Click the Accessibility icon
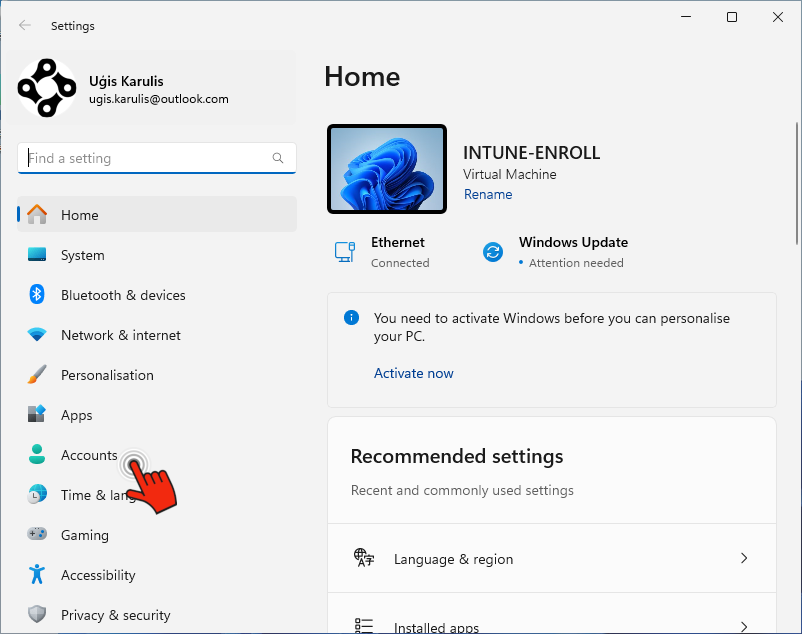Screen dimensions: 802x634 (x=34, y=575)
